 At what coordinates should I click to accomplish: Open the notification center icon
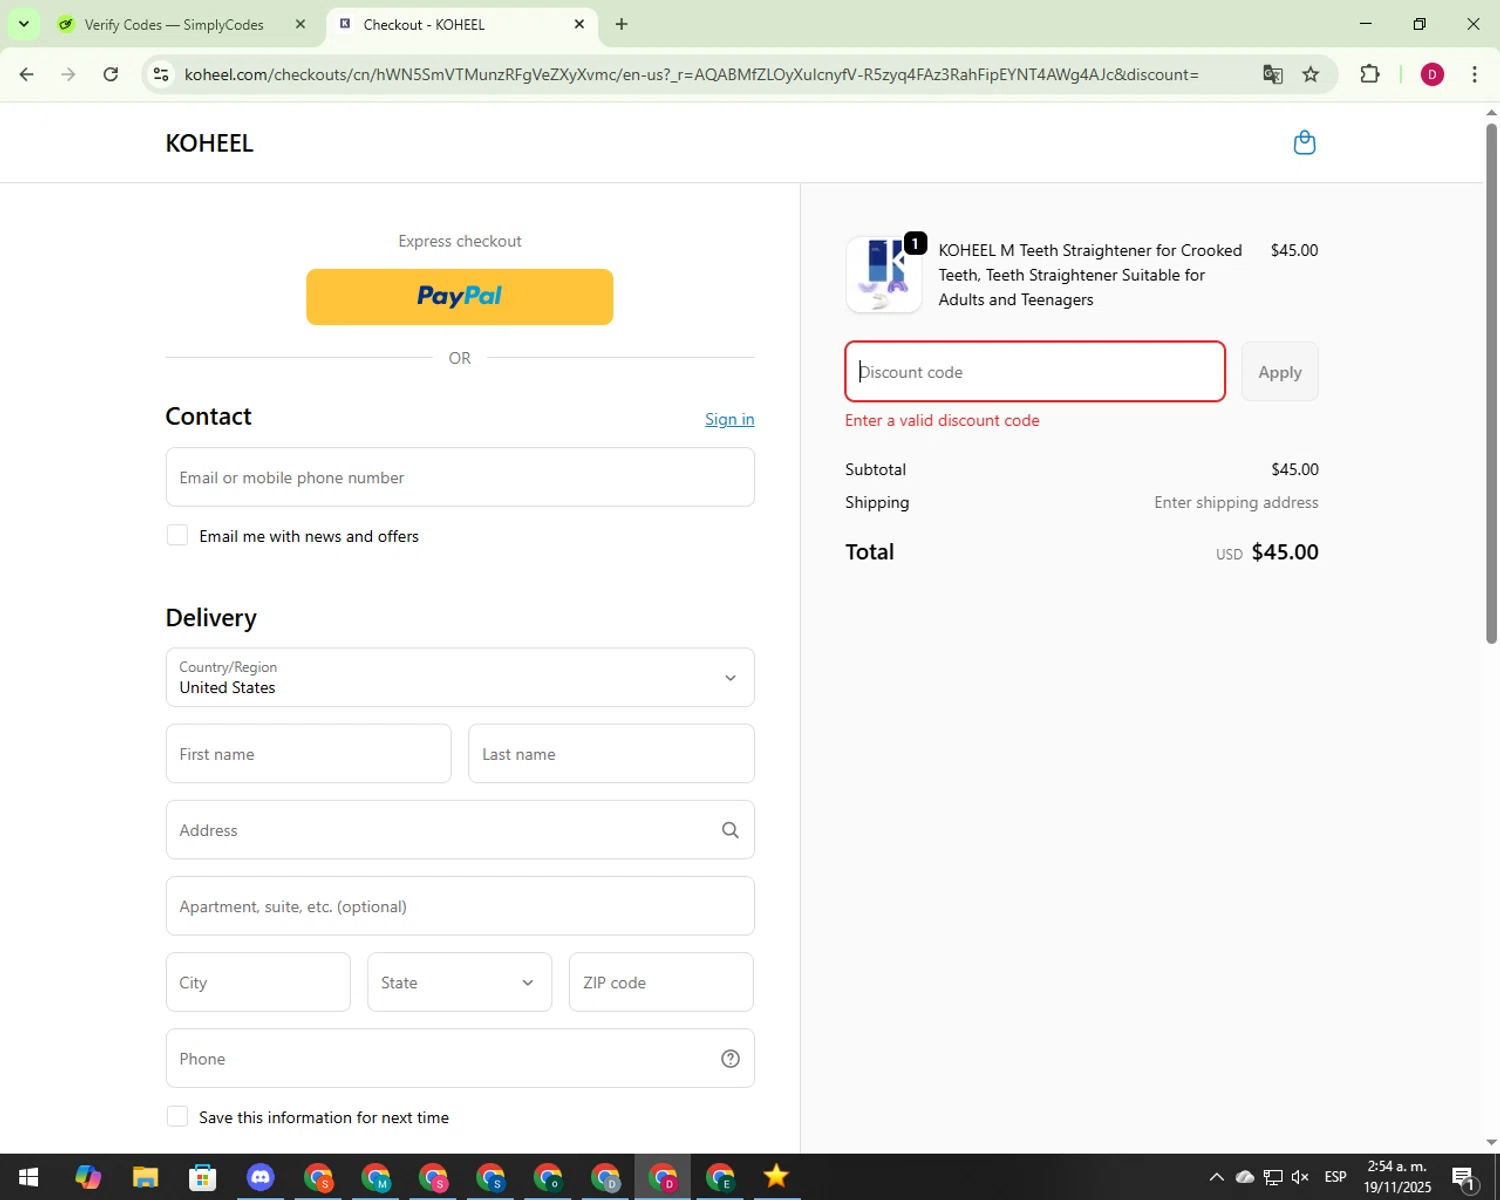click(x=1464, y=1178)
